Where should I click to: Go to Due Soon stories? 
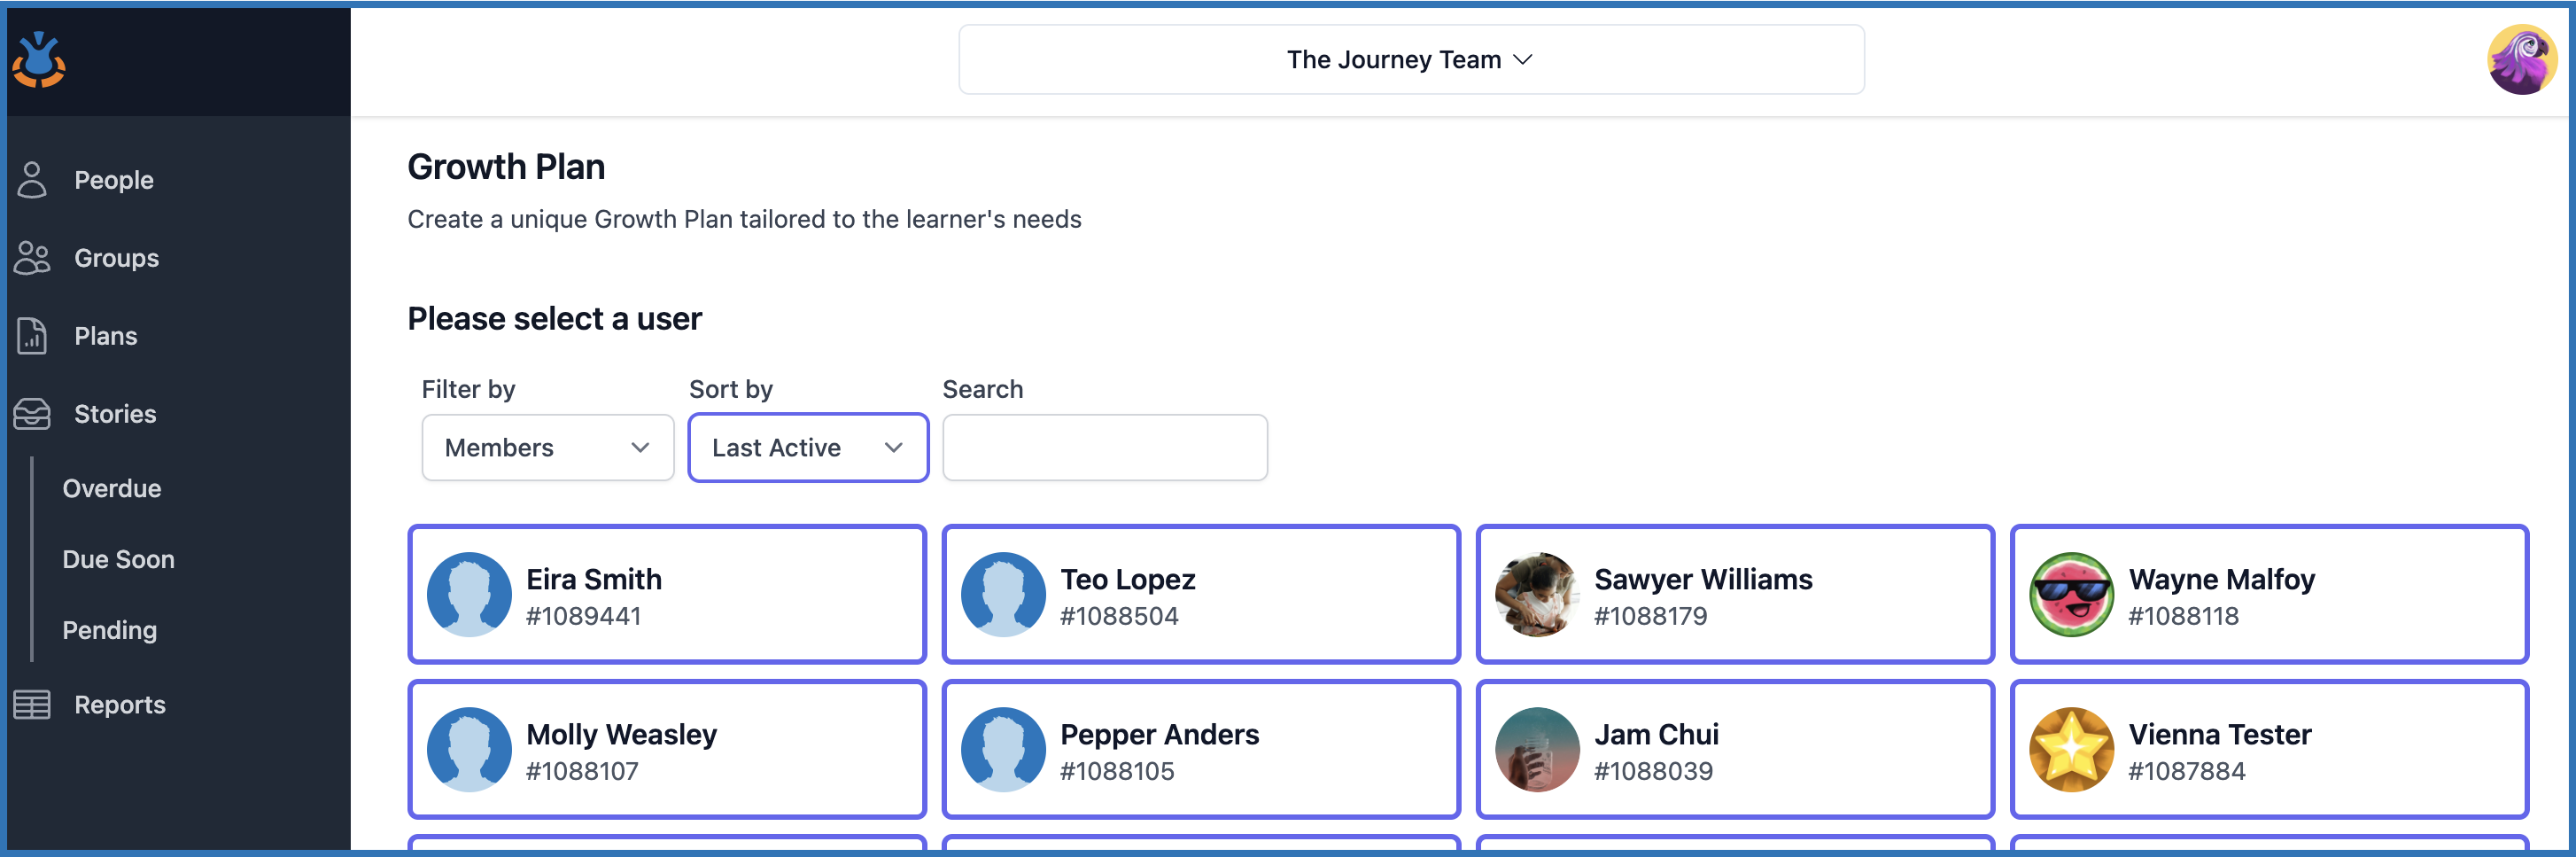coord(118,560)
